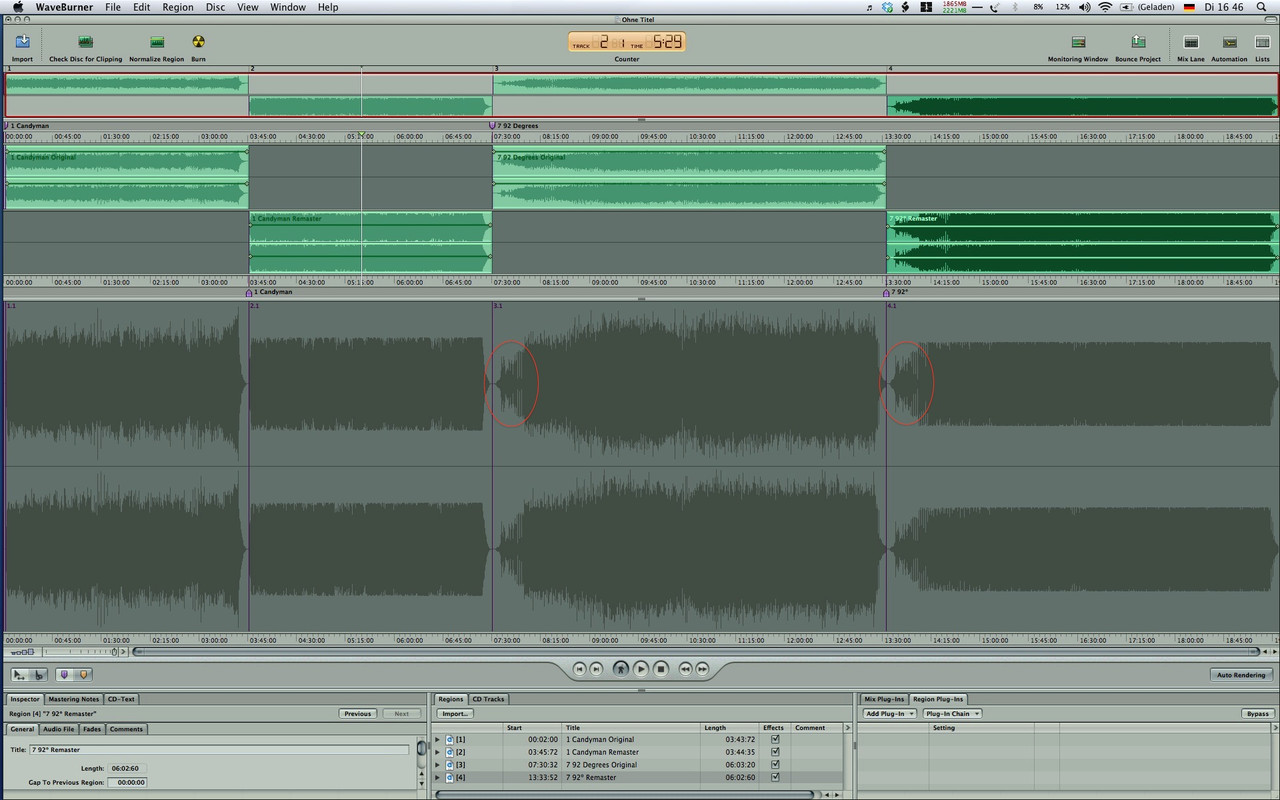Toggle Effects checkbox for 1 Candyman Original

tap(775, 739)
